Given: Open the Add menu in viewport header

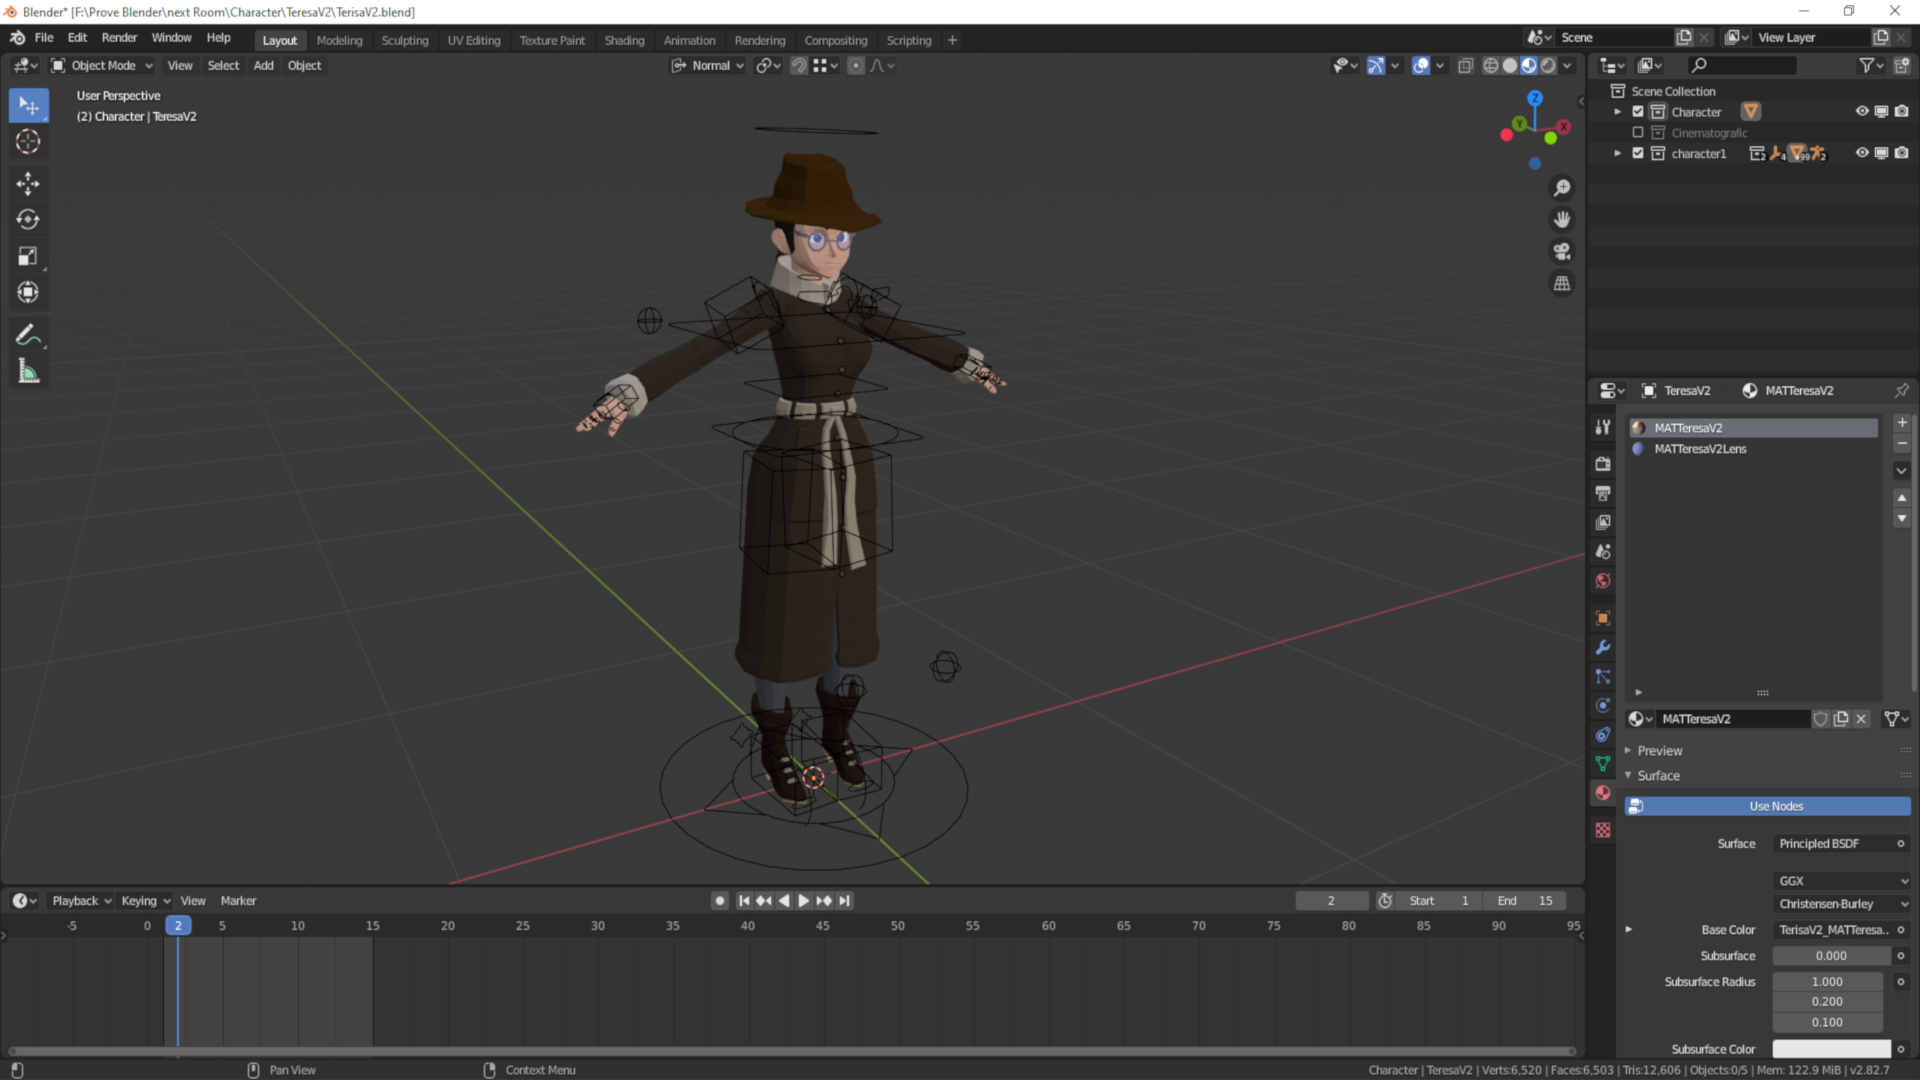Looking at the screenshot, I should (263, 66).
